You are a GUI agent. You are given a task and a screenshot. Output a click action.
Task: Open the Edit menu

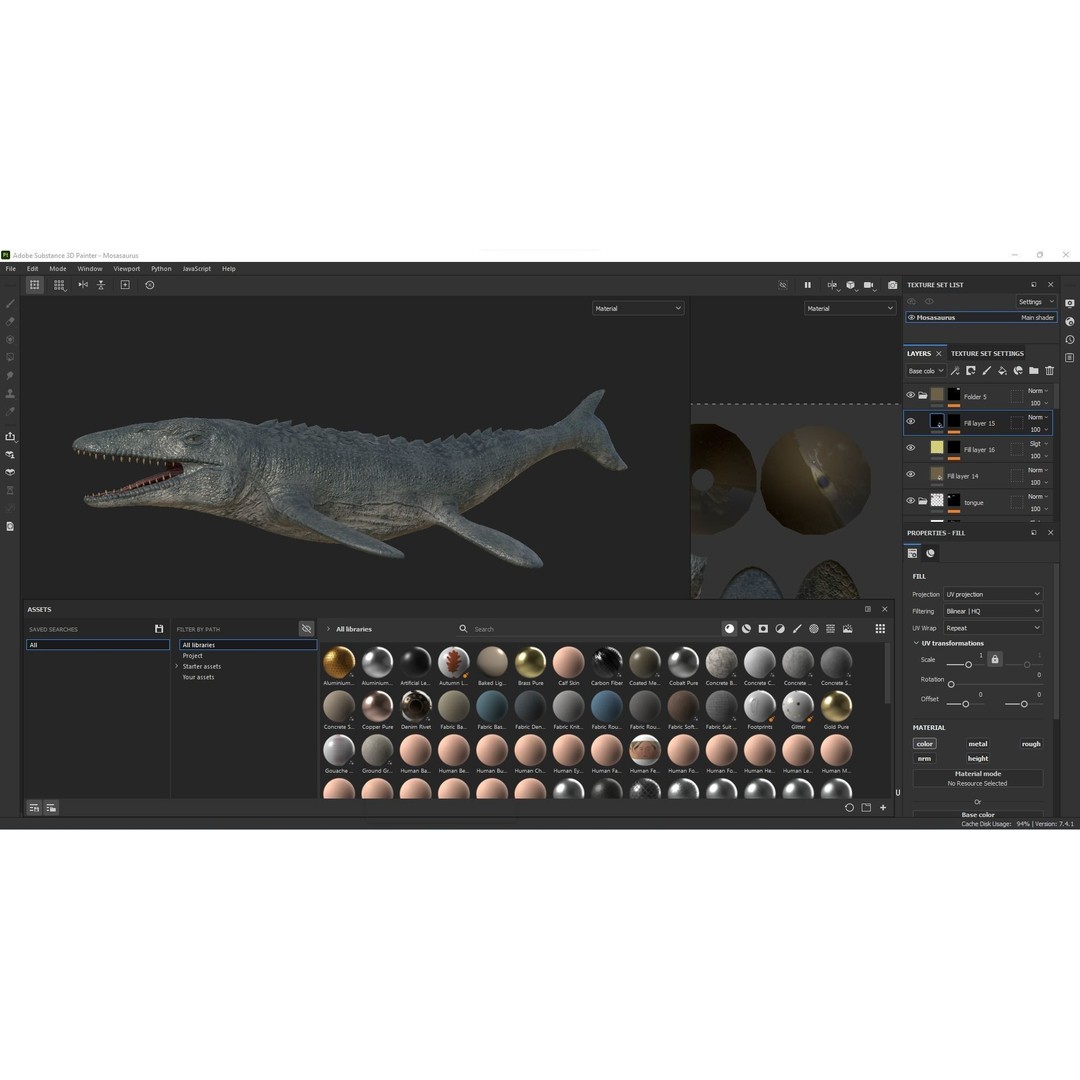point(32,269)
